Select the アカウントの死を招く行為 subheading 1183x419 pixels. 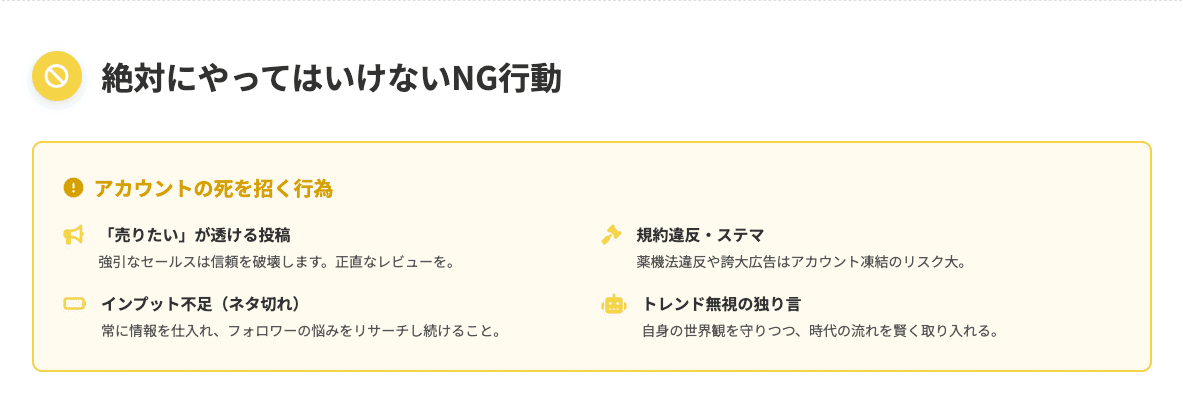tap(213, 188)
